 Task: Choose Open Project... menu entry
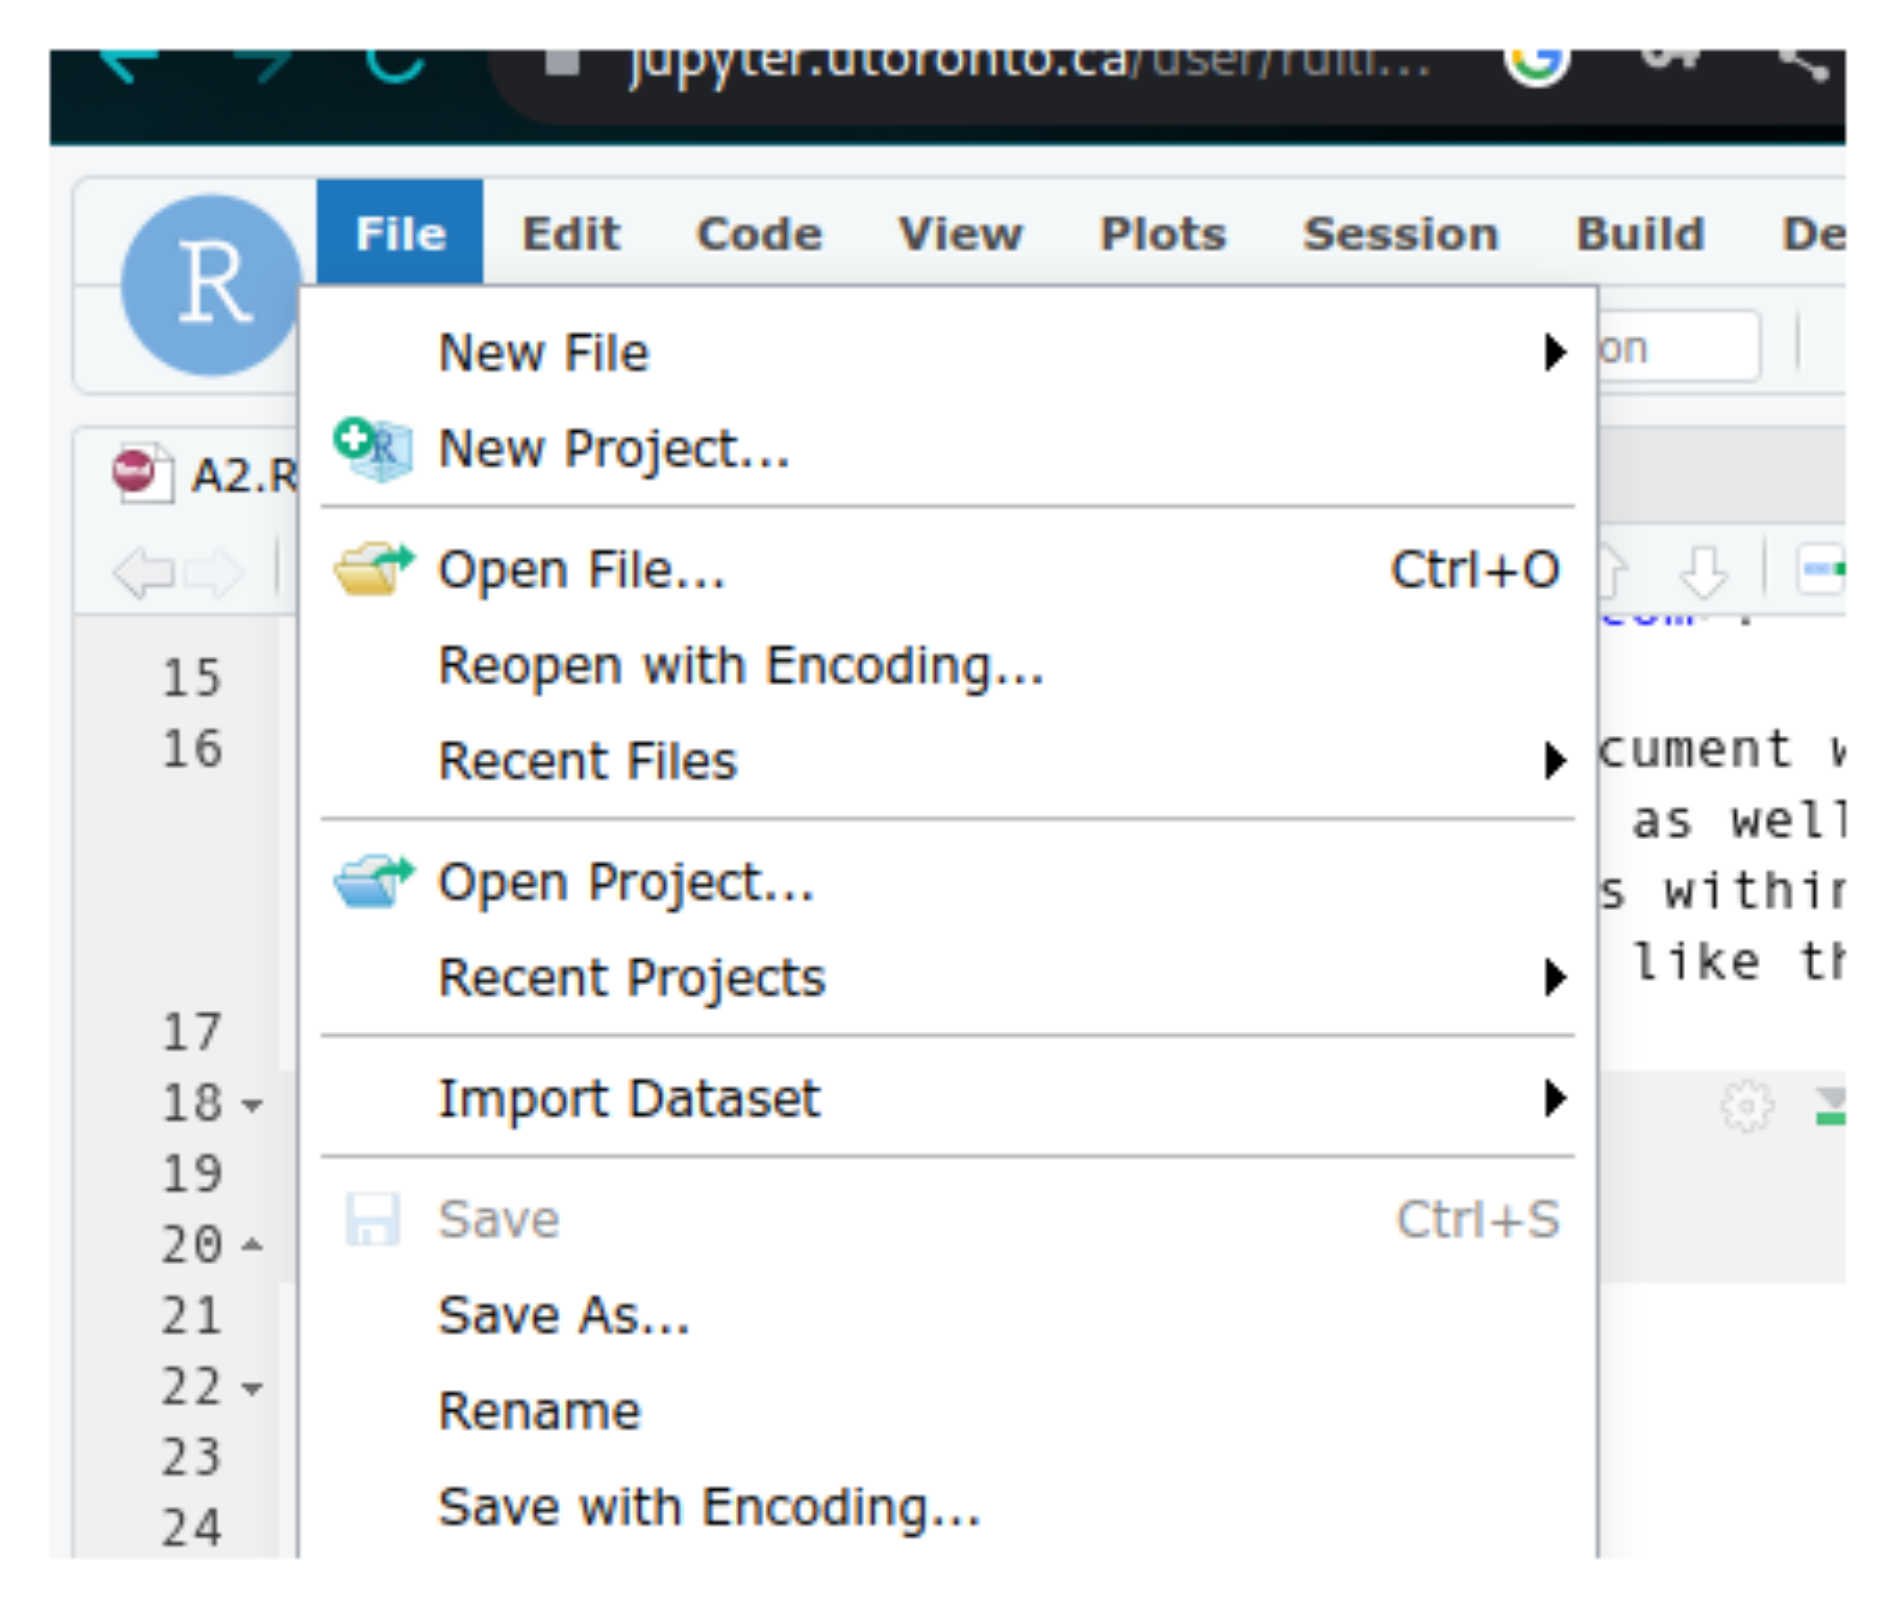(947, 881)
